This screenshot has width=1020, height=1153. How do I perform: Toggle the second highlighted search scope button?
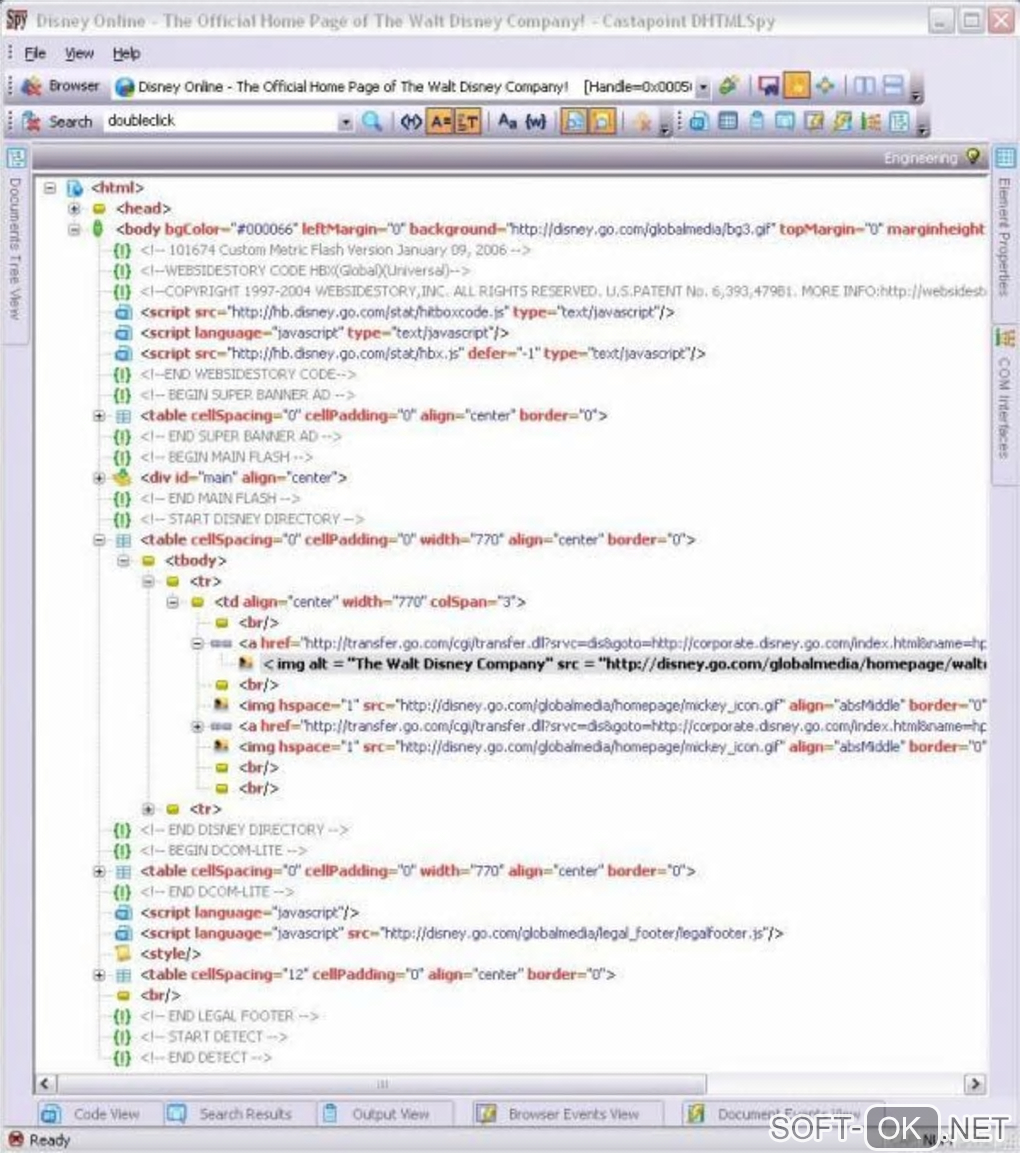pyautogui.click(x=602, y=121)
